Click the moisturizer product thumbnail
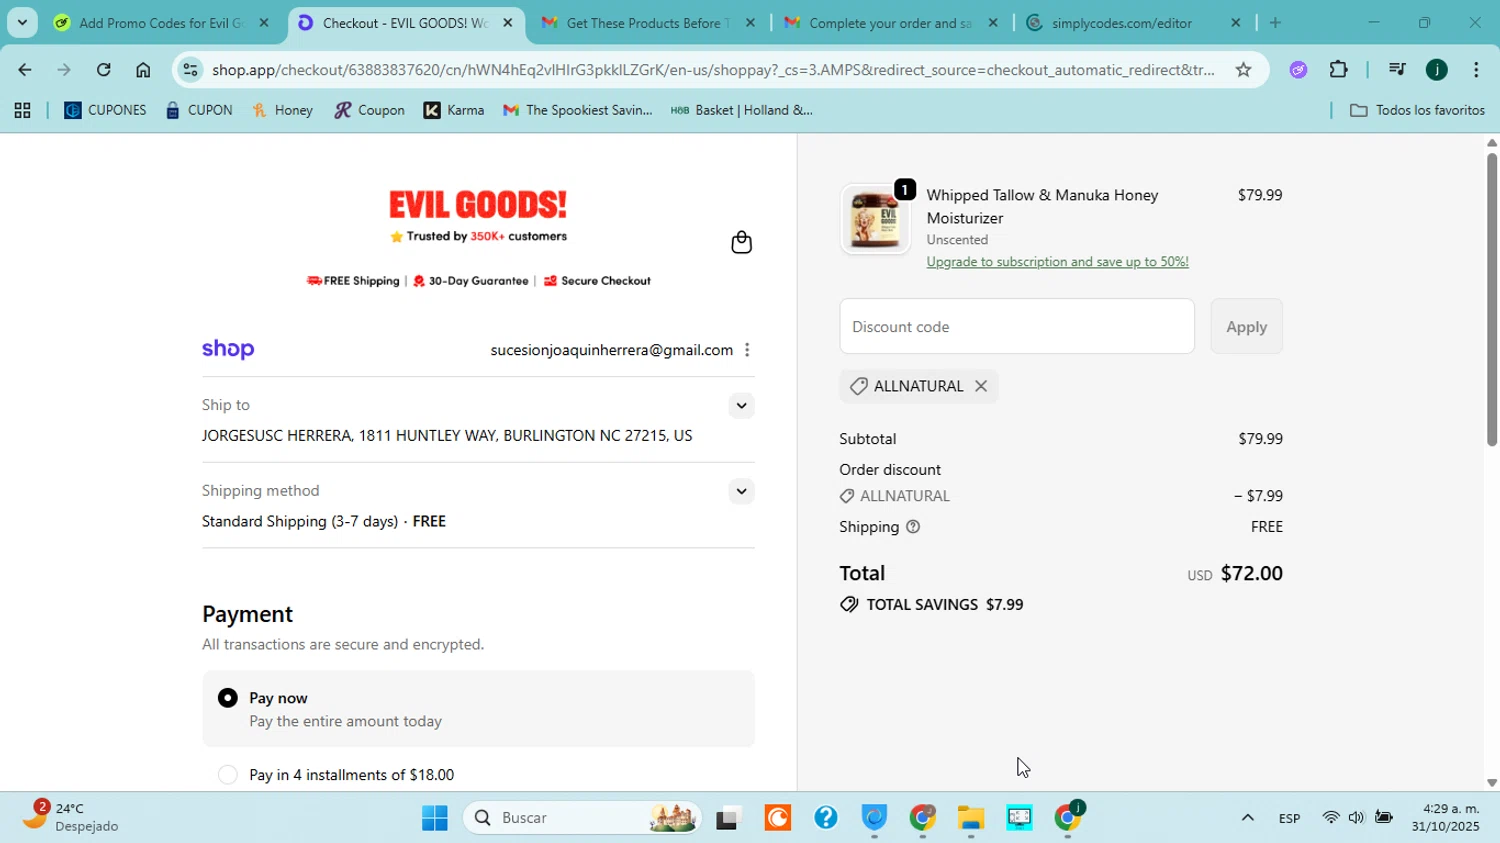Screen dimensions: 1500x843 875,219
